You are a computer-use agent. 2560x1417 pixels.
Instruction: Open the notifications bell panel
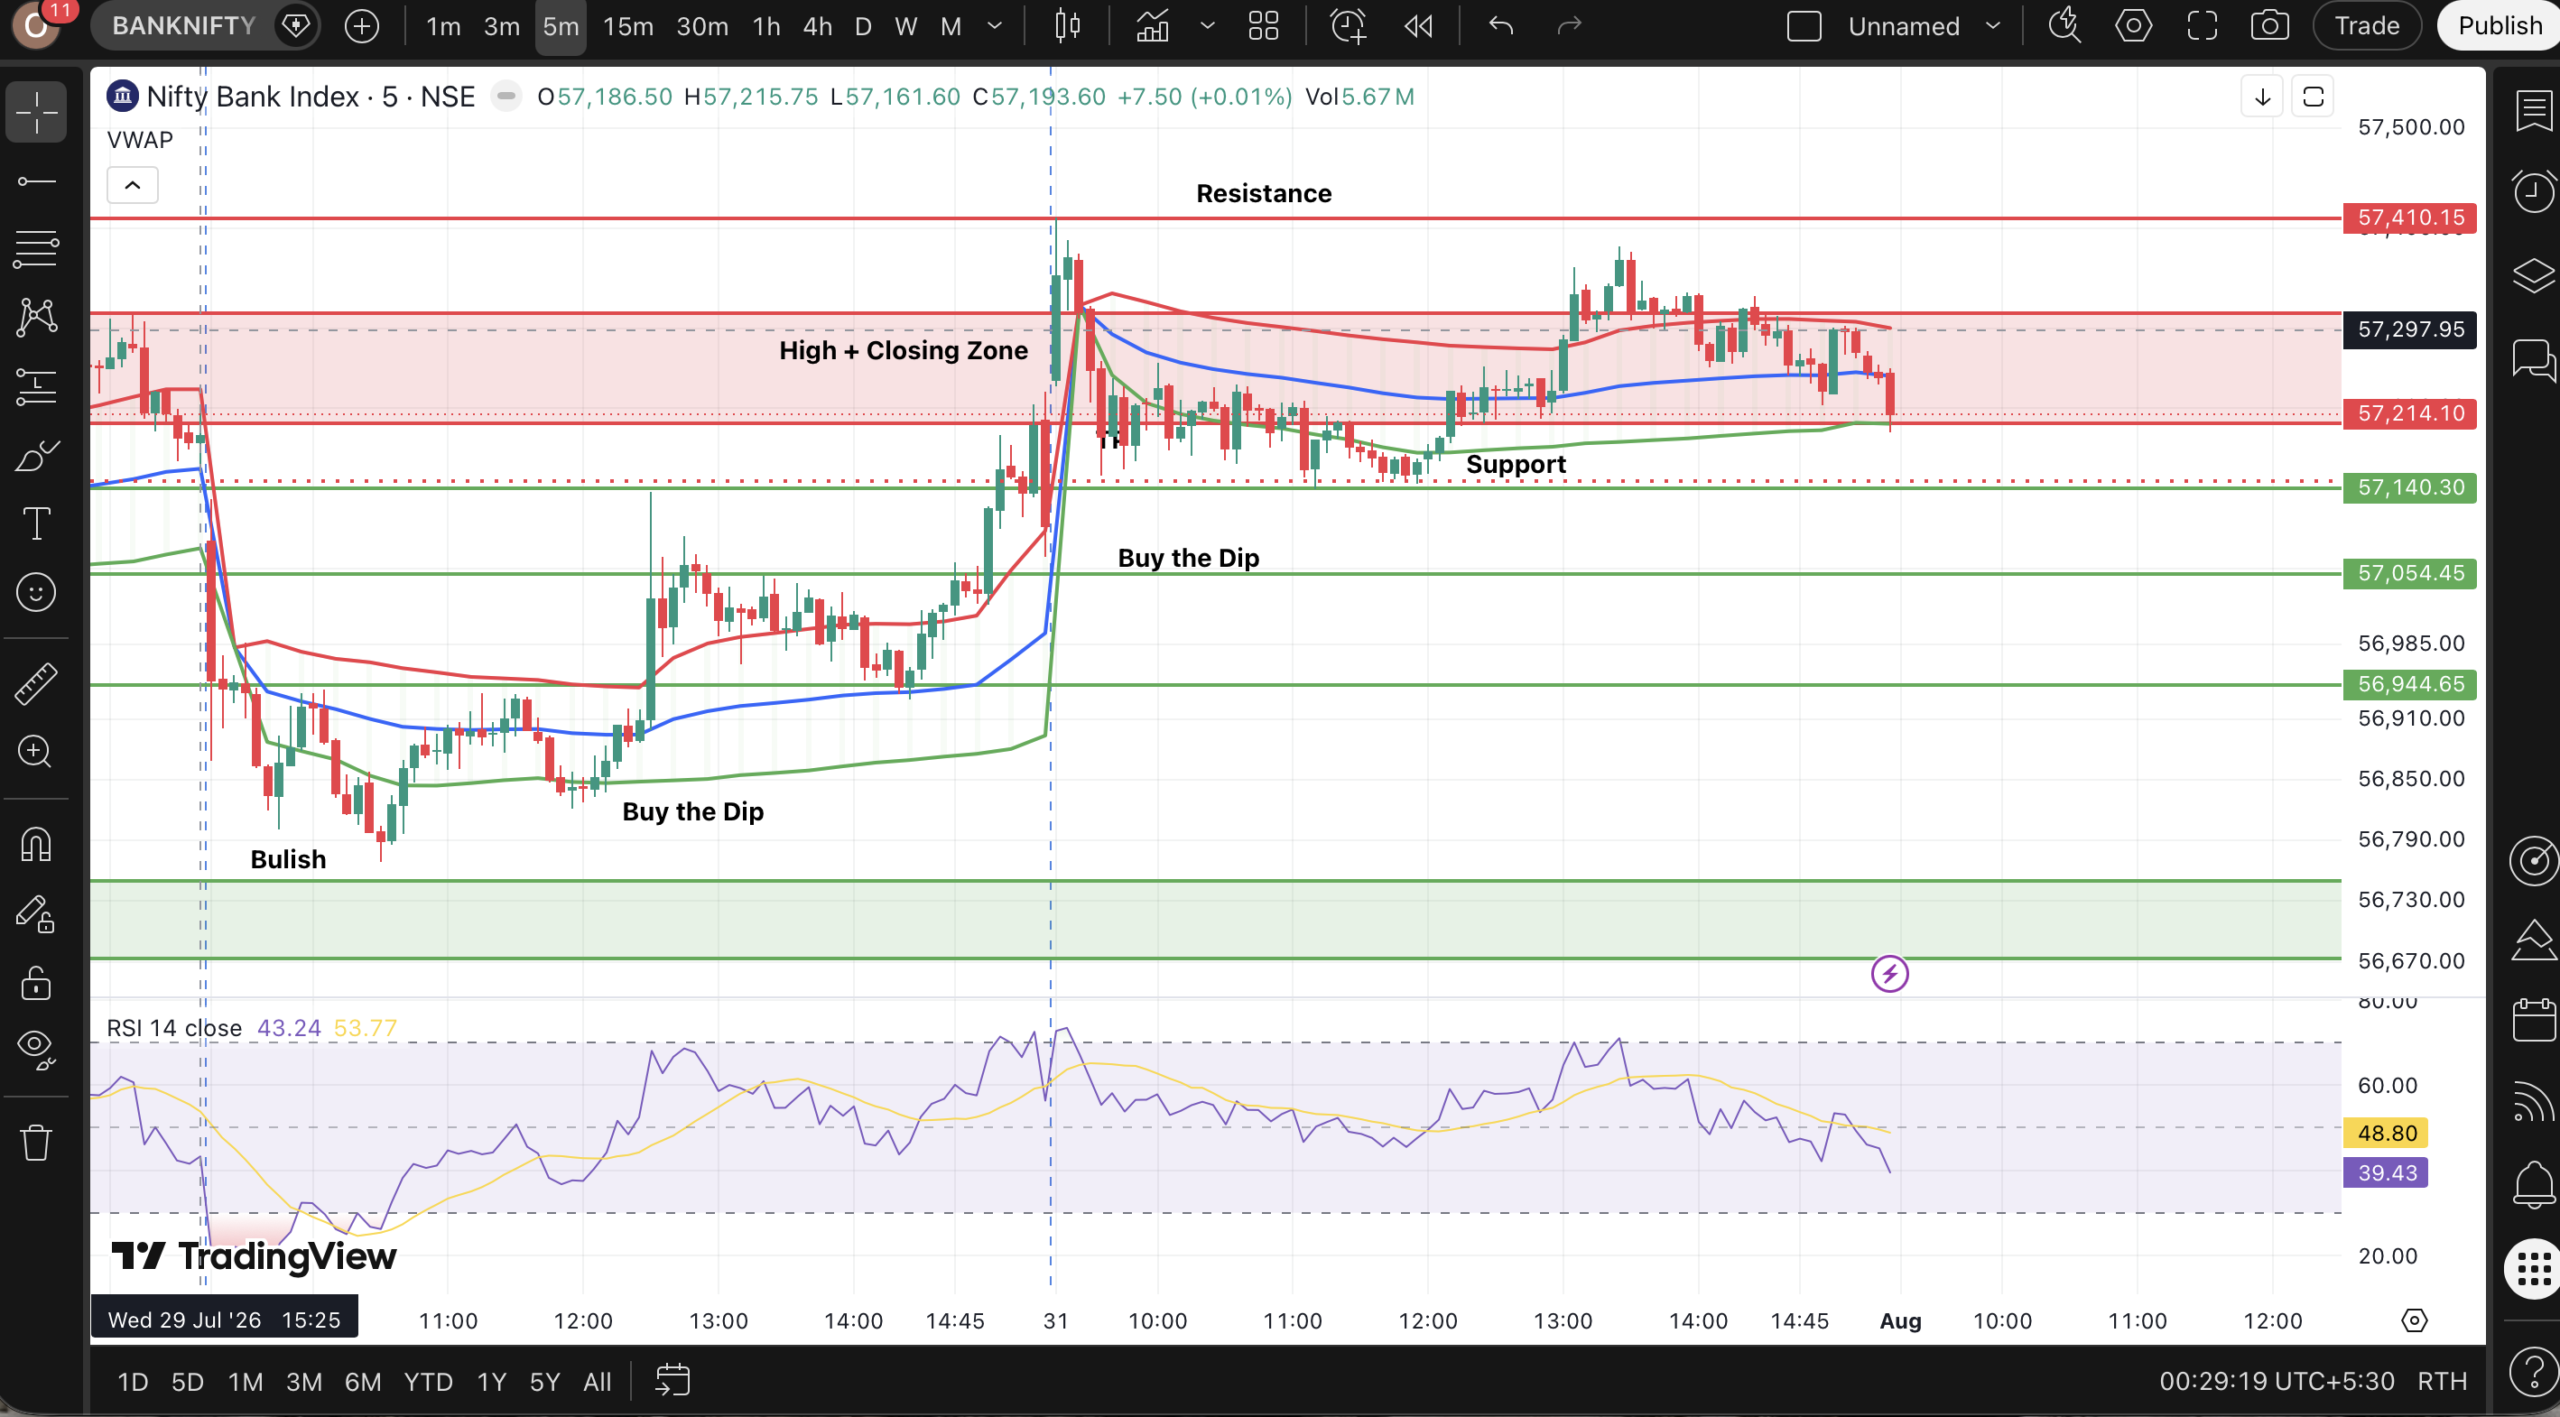click(2533, 1185)
